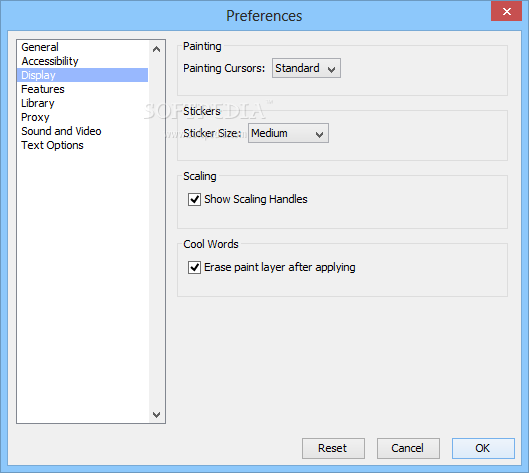Uncheck Erase paint layer after applying
529x473 pixels.
194,268
